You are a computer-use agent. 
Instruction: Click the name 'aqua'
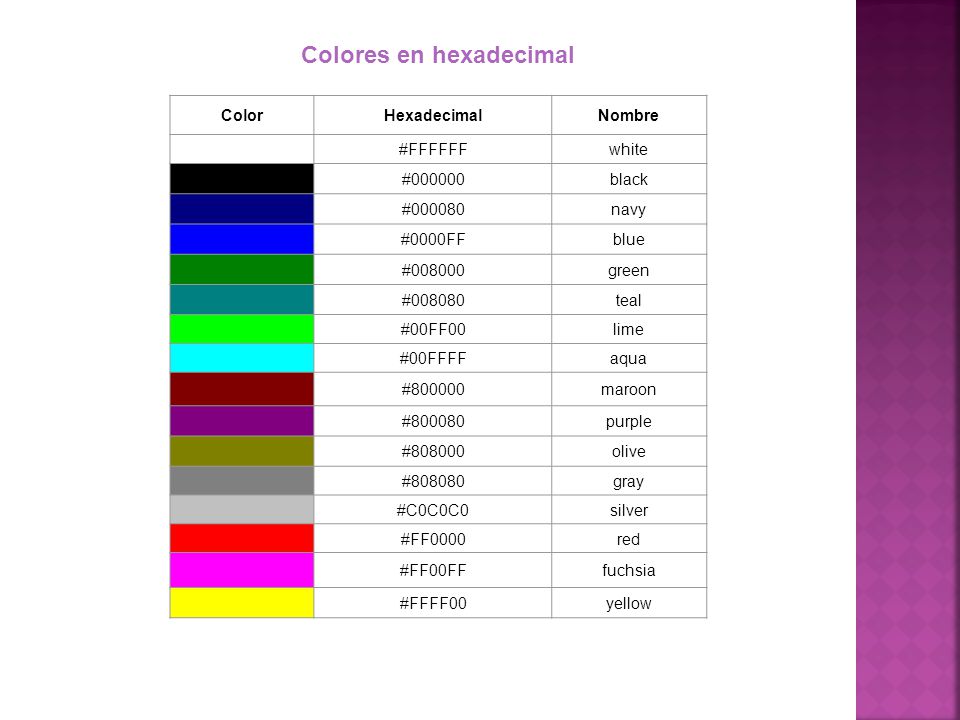pos(628,359)
